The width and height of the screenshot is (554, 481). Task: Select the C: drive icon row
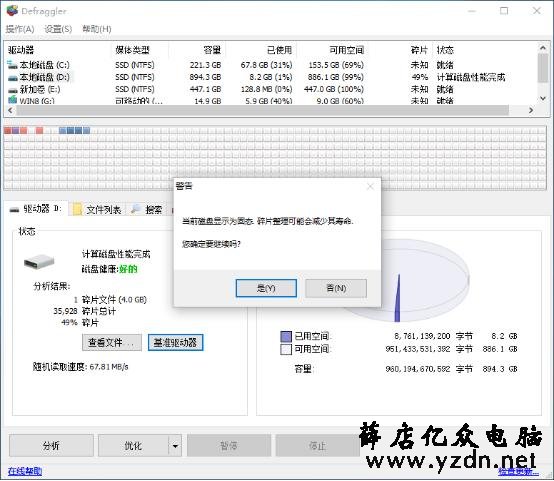12,65
